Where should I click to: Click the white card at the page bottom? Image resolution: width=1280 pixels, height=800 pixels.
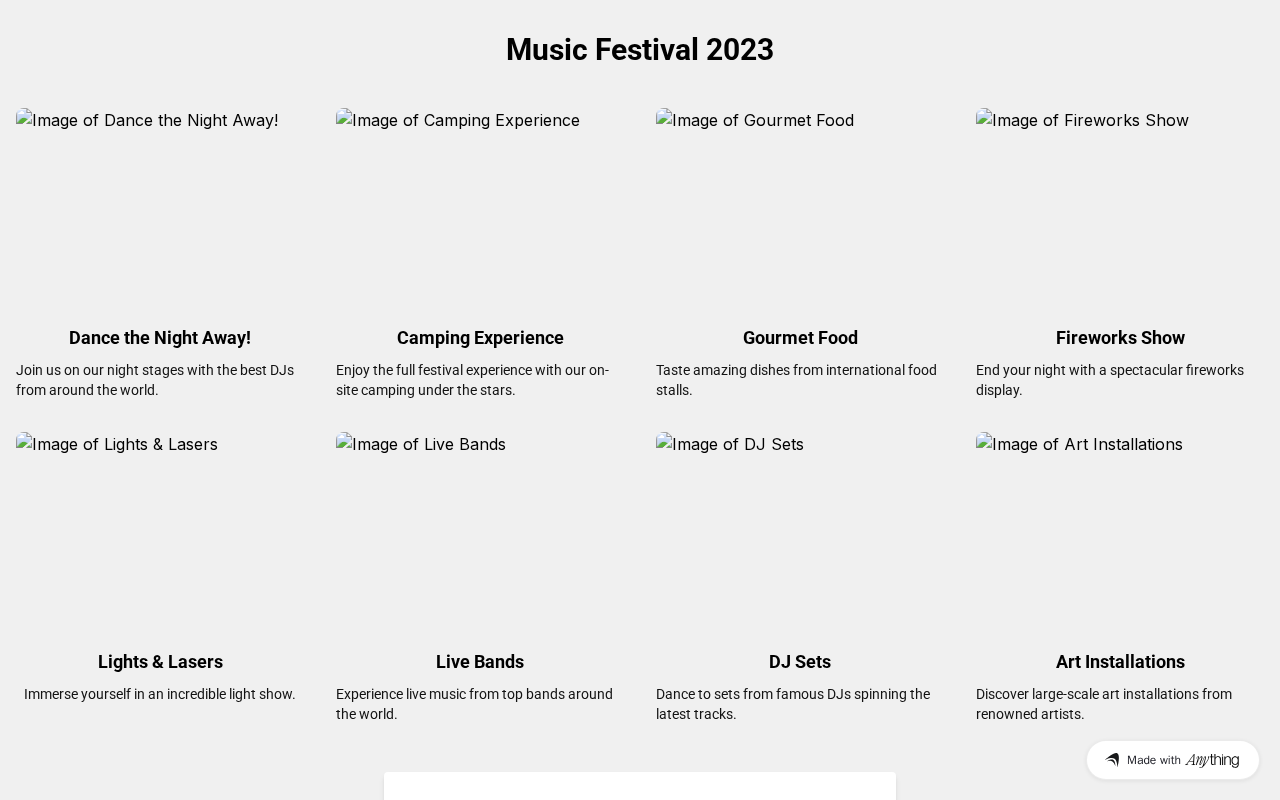tap(640, 787)
